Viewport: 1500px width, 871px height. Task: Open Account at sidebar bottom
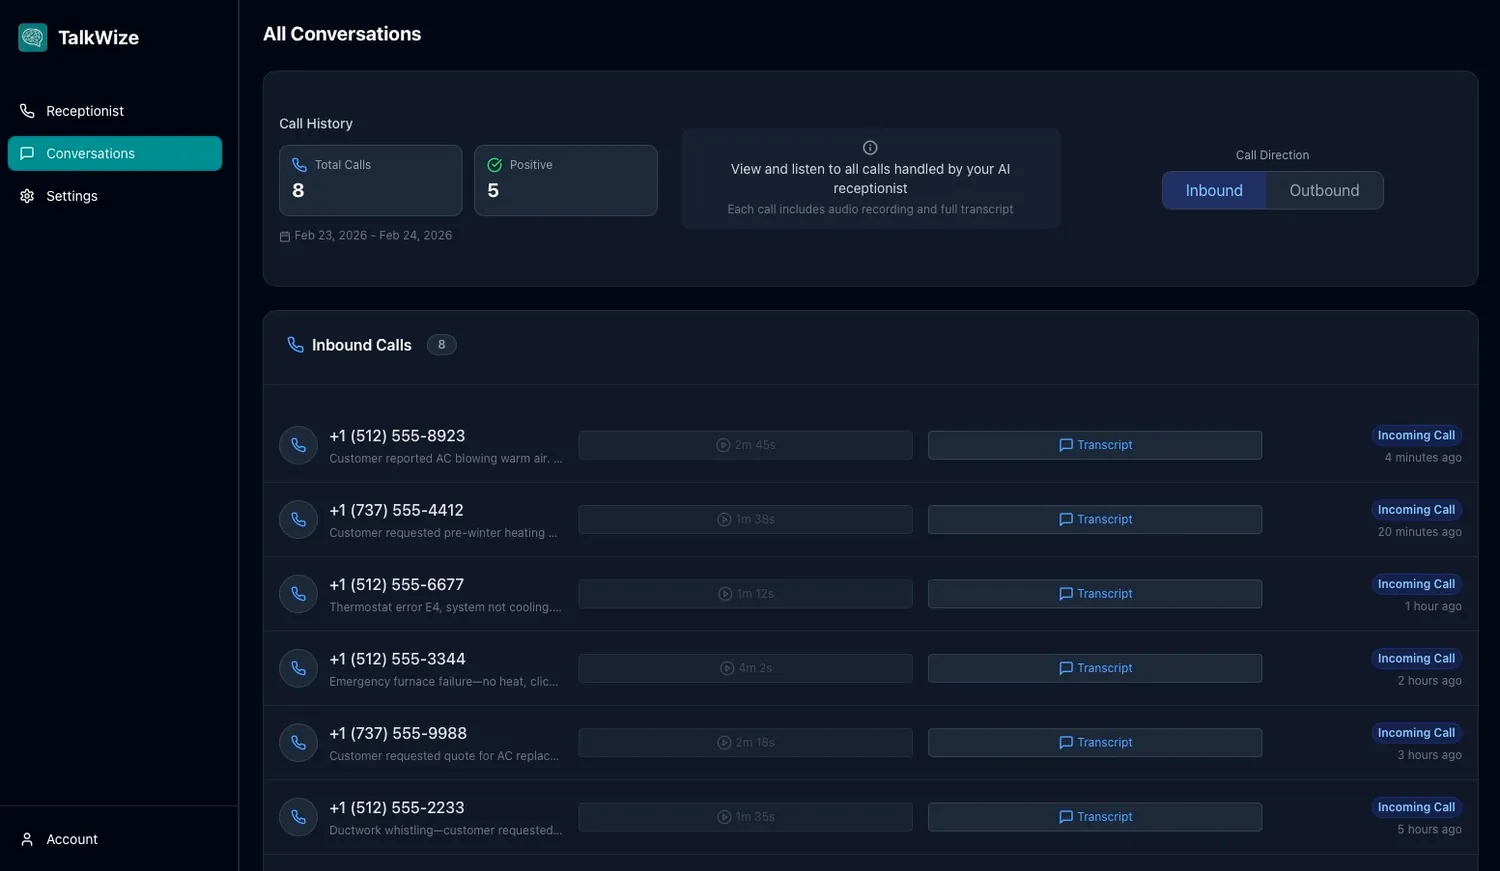click(72, 839)
